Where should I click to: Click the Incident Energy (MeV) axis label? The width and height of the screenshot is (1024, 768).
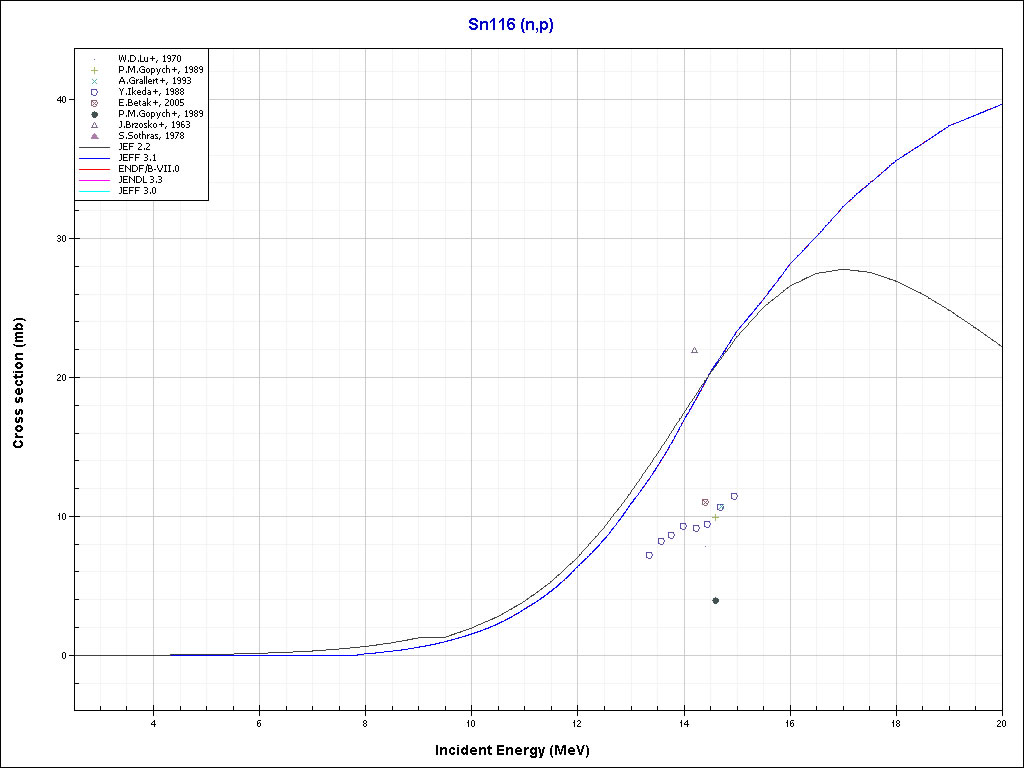tap(511, 750)
